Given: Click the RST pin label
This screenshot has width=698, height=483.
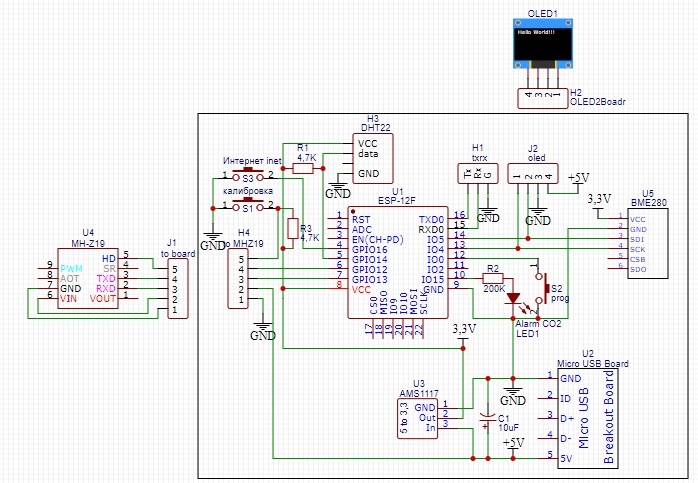Looking at the screenshot, I should (x=361, y=219).
